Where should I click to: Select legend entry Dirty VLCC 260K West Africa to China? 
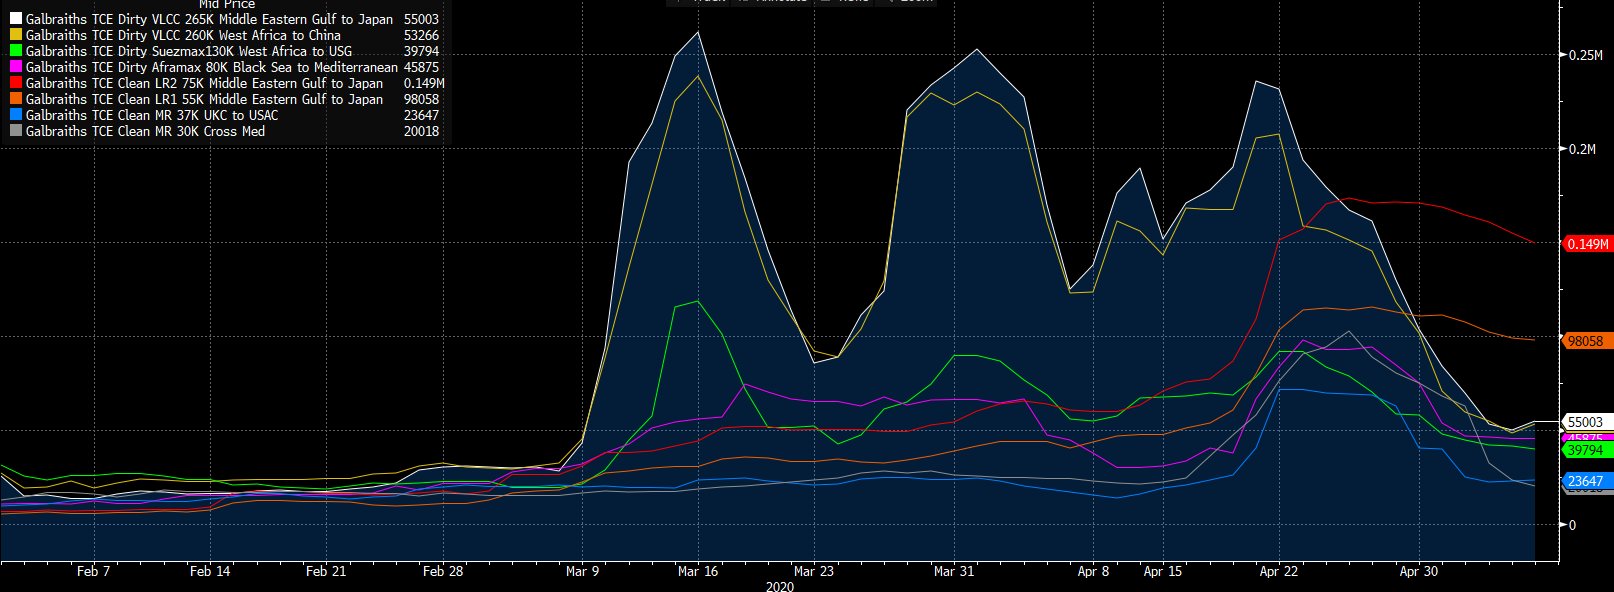(183, 35)
